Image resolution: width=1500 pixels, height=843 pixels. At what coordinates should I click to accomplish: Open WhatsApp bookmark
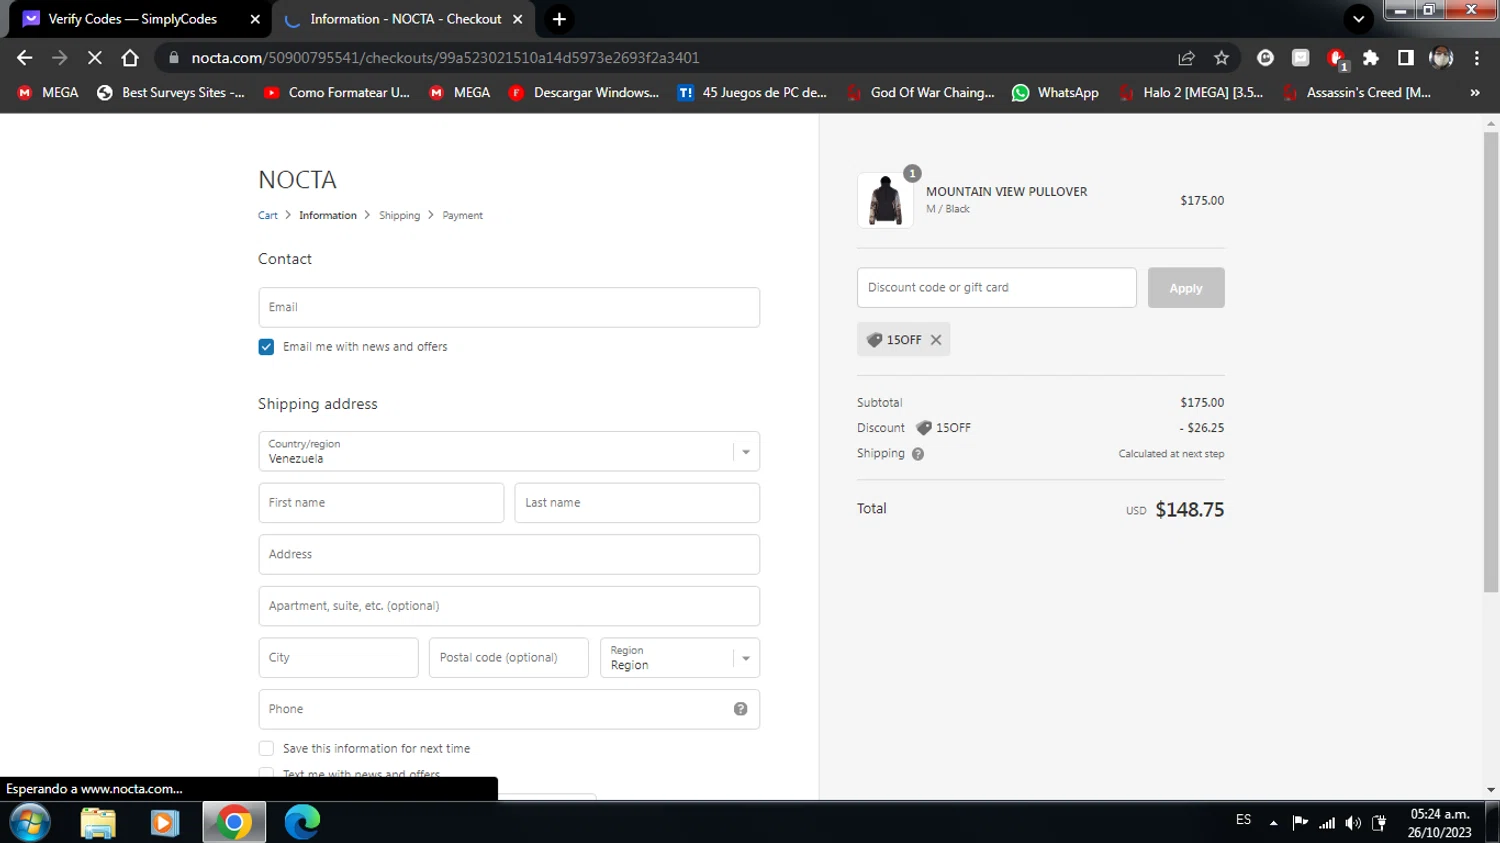1055,93
